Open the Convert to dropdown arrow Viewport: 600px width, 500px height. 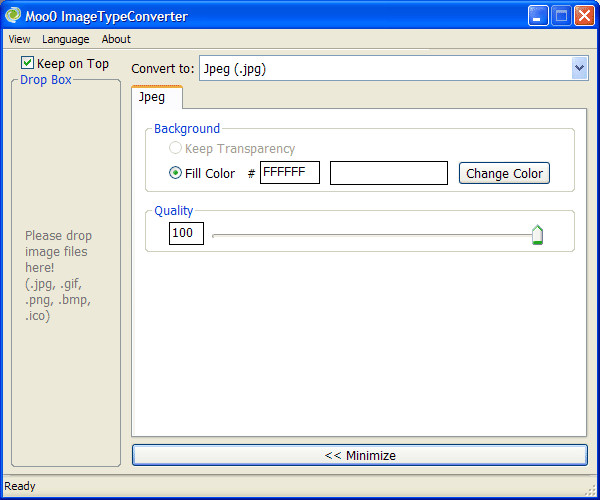point(579,68)
